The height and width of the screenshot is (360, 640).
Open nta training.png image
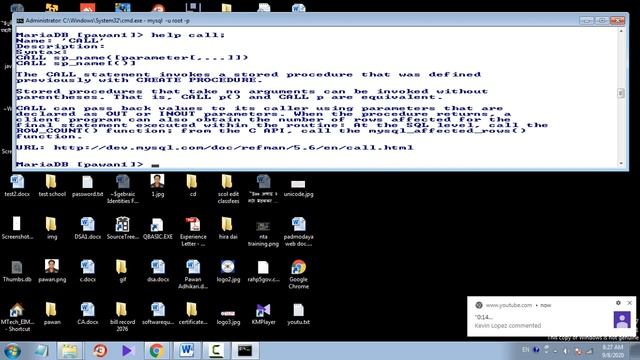tap(263, 233)
